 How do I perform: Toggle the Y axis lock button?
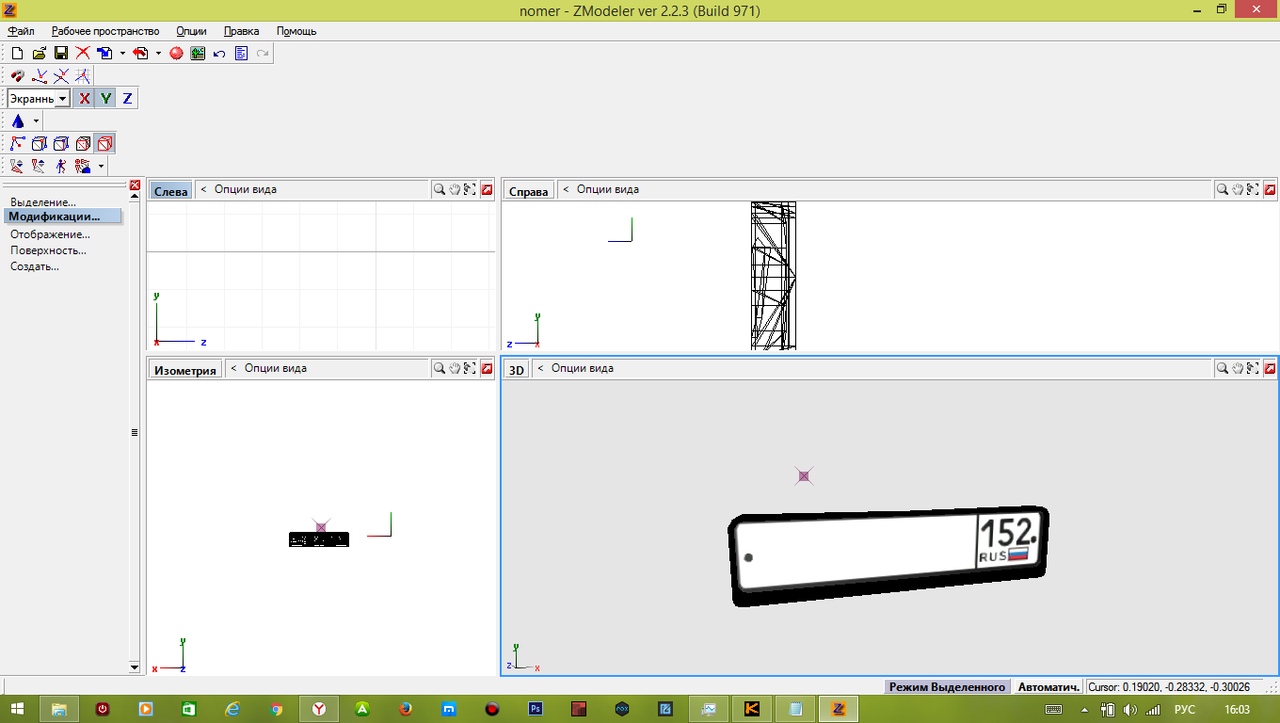[106, 98]
